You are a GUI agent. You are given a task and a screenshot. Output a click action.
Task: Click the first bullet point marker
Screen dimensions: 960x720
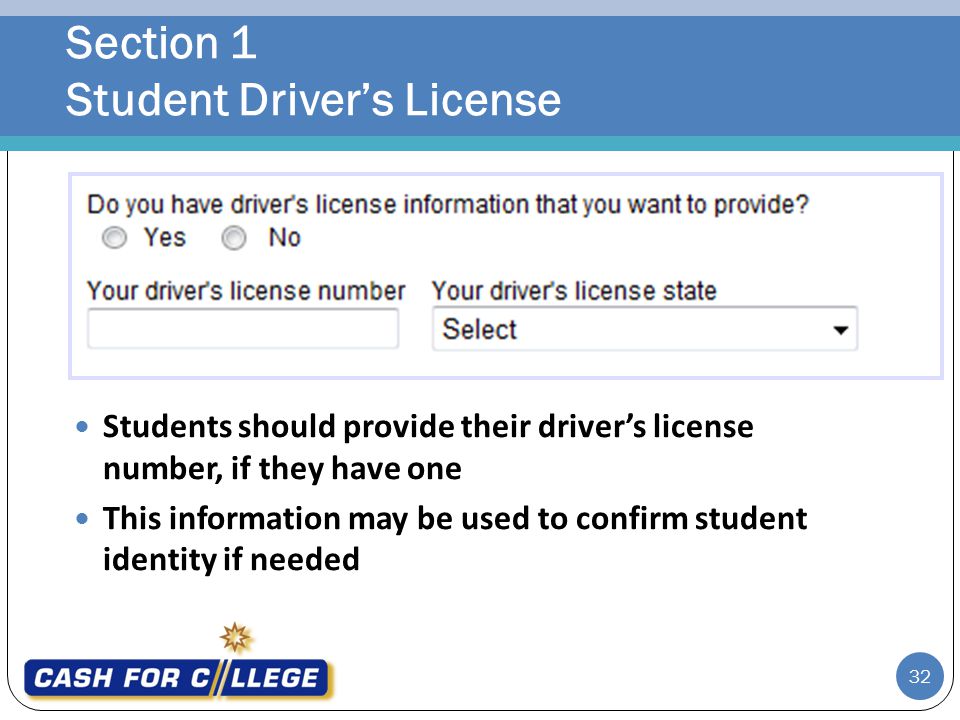pos(83,427)
